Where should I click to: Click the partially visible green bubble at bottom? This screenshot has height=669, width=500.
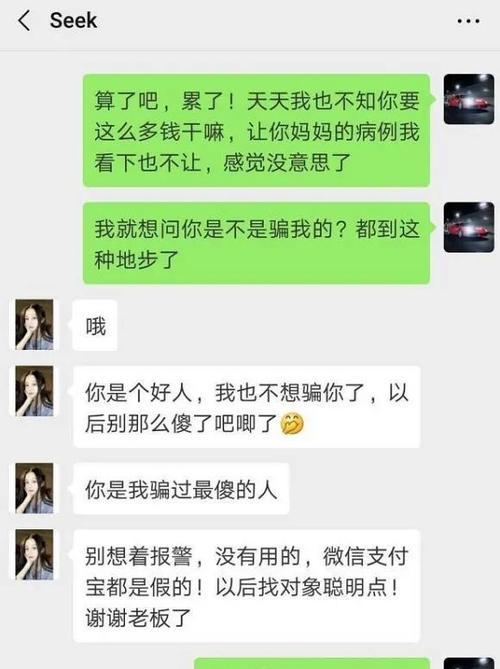(312, 664)
